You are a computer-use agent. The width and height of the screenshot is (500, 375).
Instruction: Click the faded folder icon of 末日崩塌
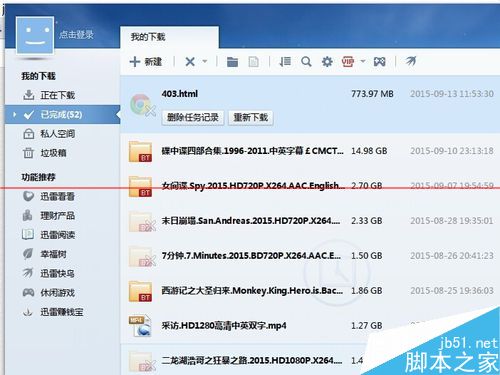pos(142,222)
